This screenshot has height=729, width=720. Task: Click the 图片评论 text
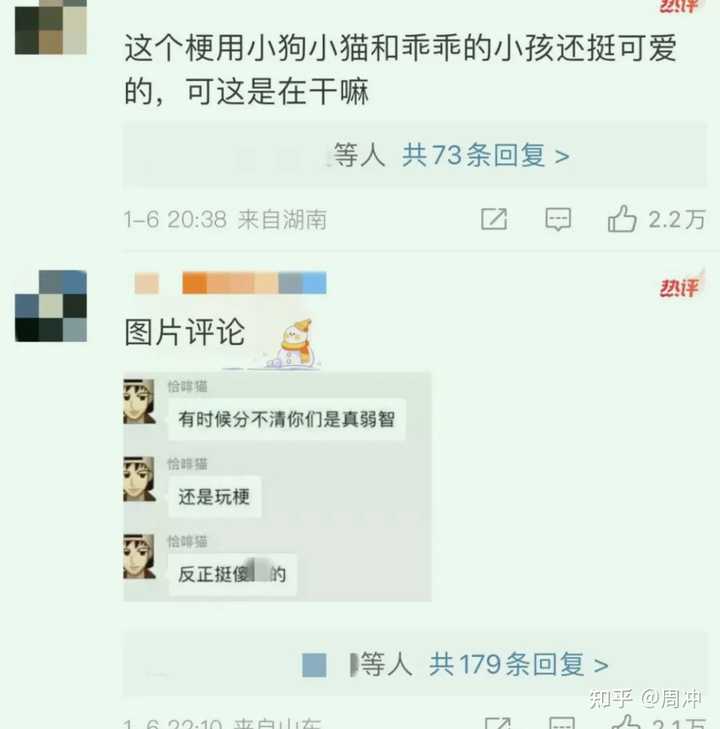coord(185,332)
